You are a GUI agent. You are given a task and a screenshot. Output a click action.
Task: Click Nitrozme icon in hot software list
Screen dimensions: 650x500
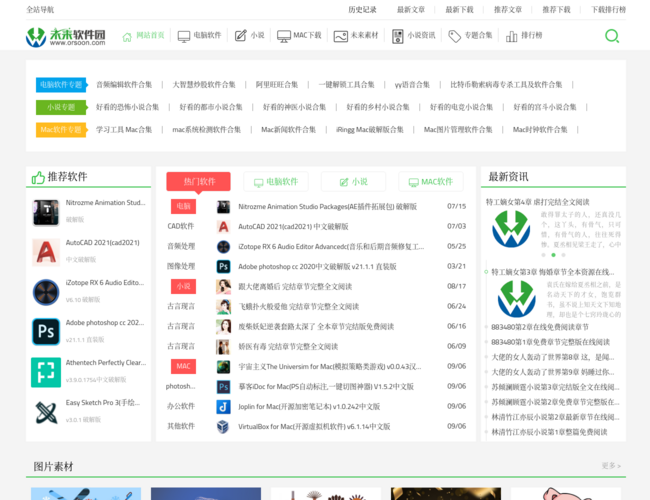tap(223, 206)
